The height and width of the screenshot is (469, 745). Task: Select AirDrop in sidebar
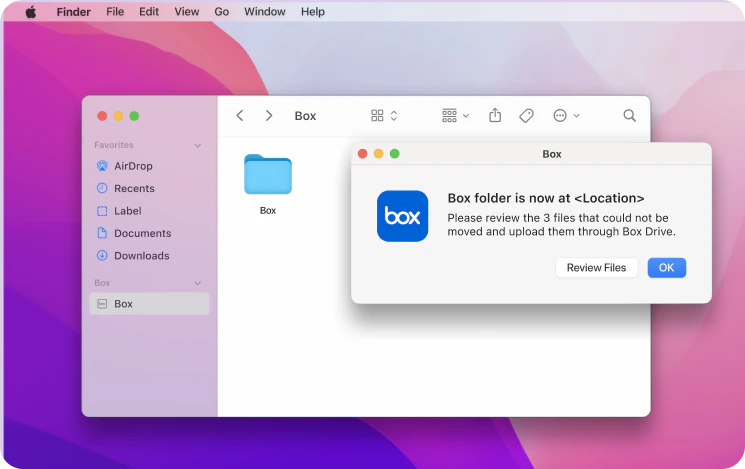pyautogui.click(x=149, y=166)
